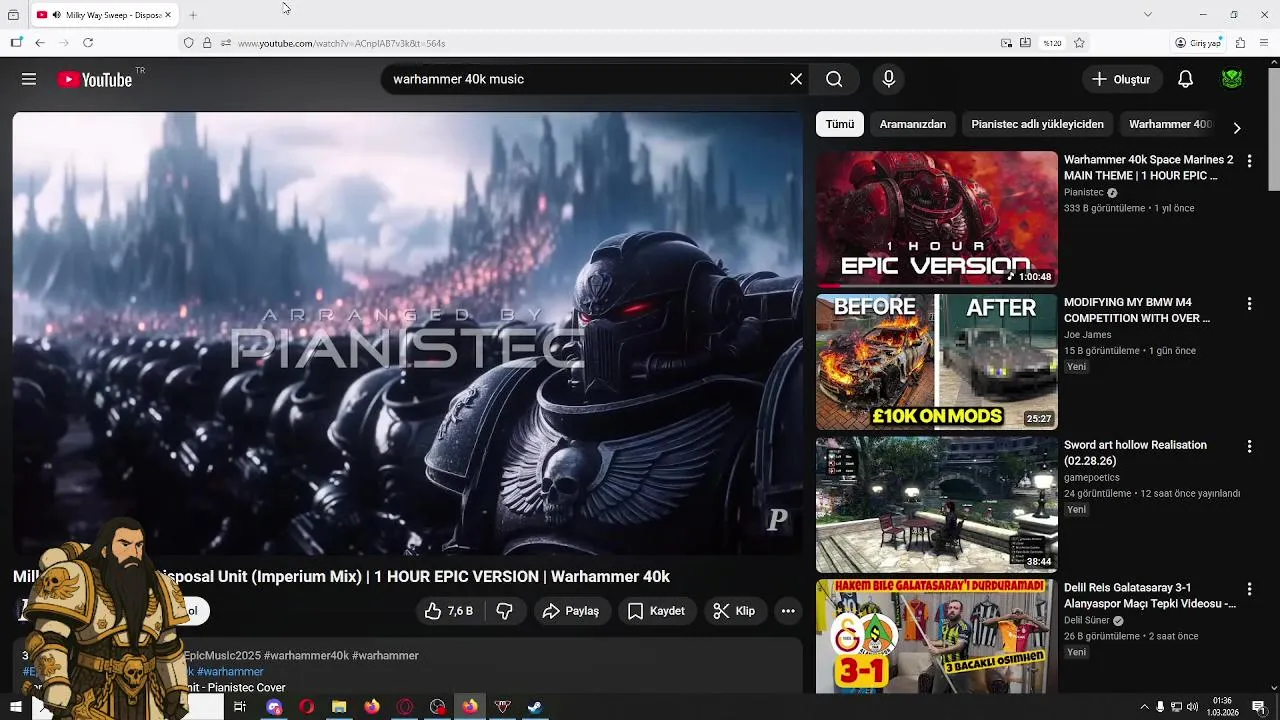Show more filter chips with arrow
The image size is (1280, 720).
click(1236, 127)
